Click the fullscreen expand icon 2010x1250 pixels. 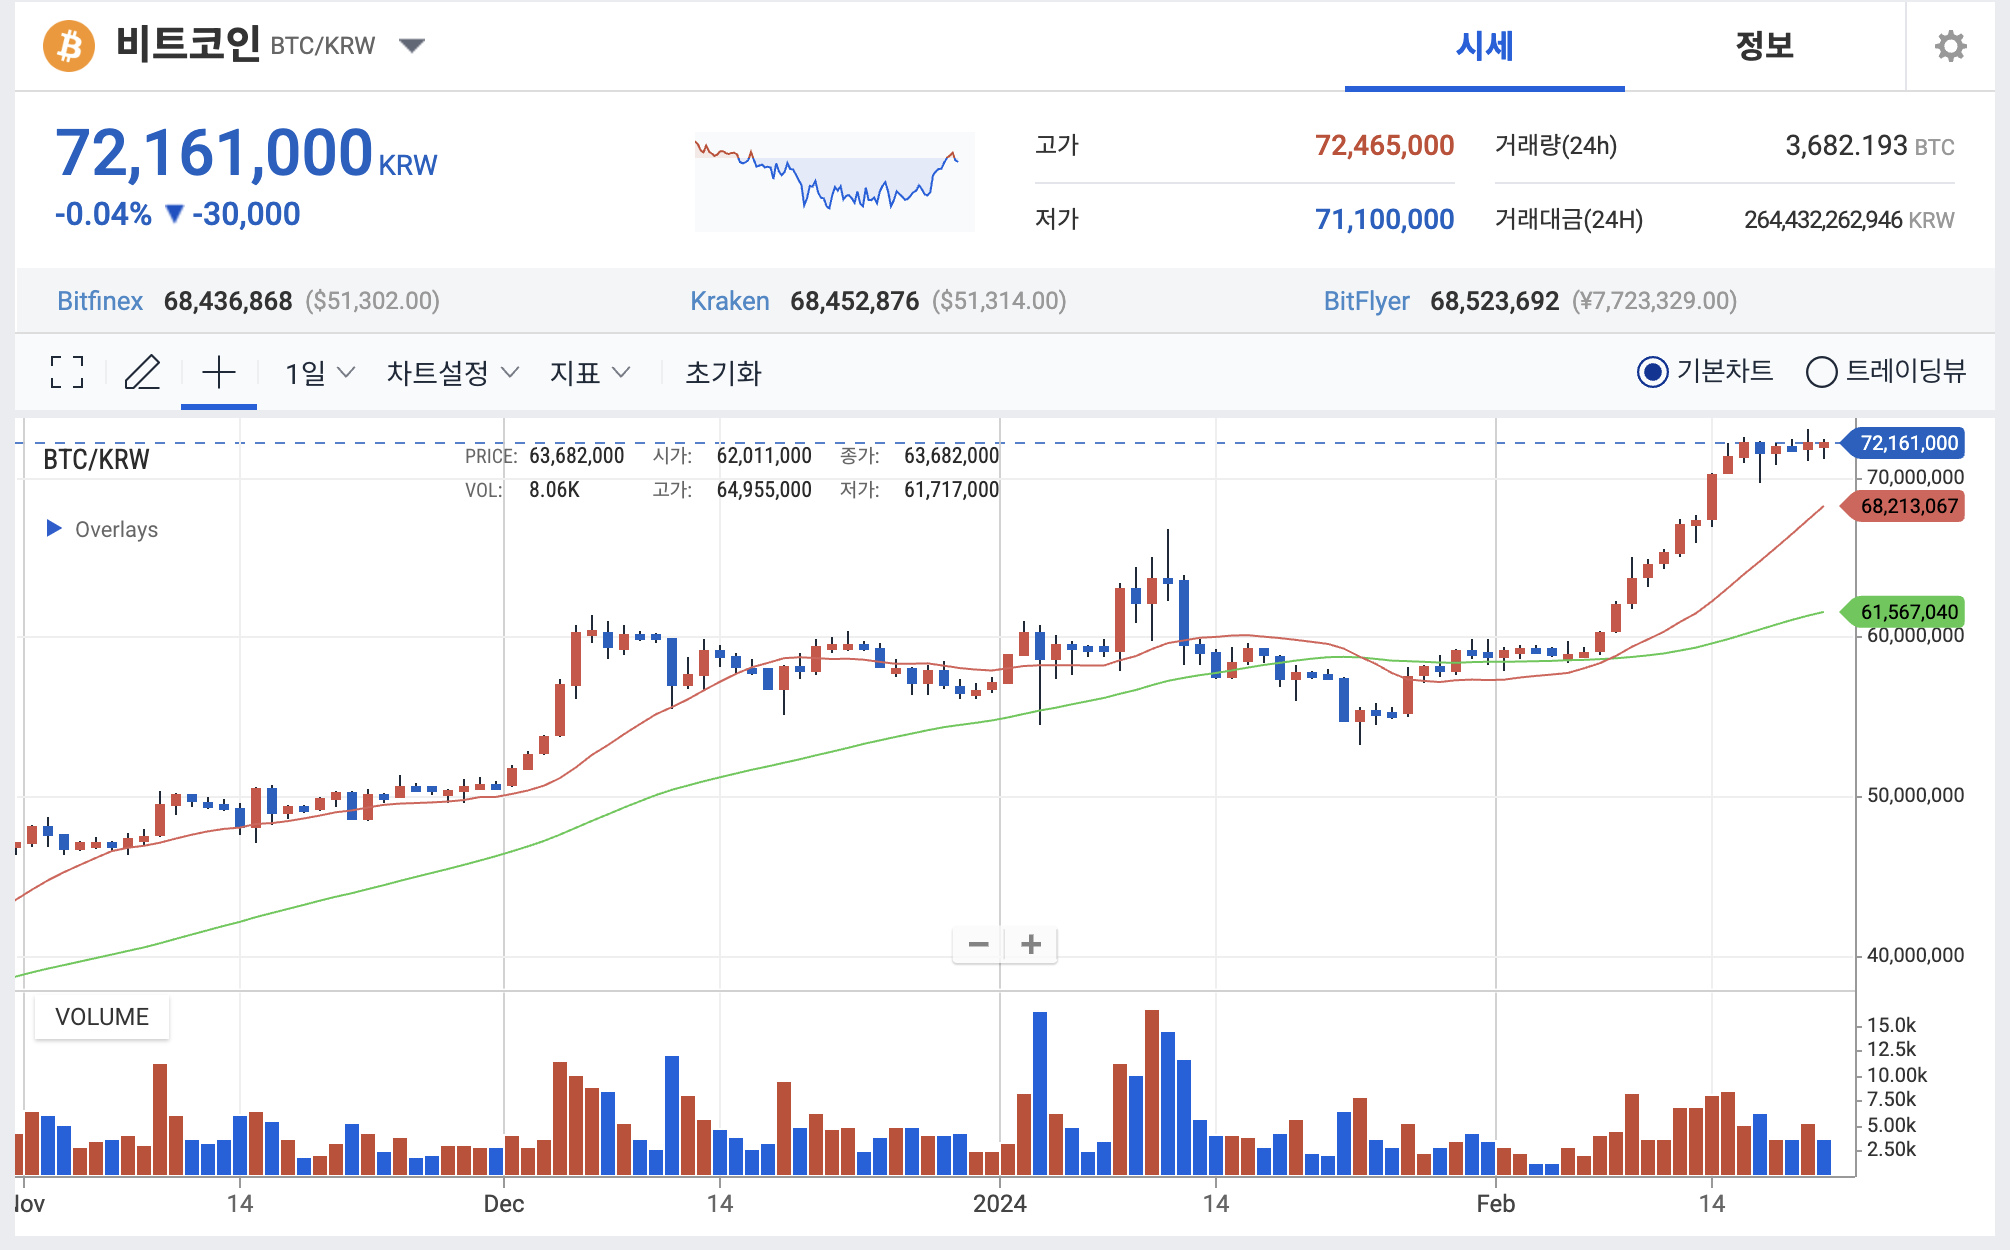coord(67,372)
